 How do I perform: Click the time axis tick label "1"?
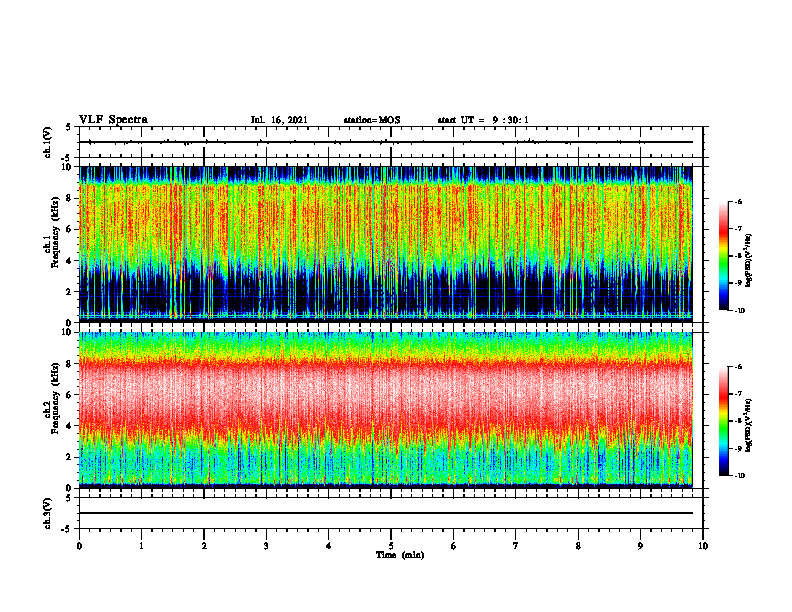tap(141, 546)
